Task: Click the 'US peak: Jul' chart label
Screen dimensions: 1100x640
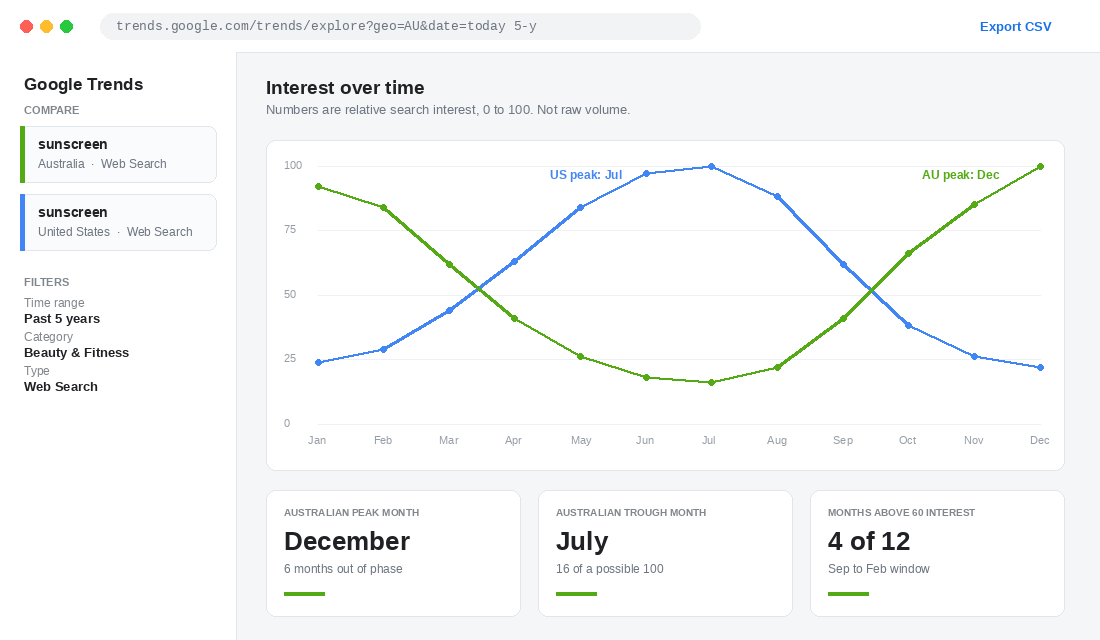Action: click(x=586, y=175)
